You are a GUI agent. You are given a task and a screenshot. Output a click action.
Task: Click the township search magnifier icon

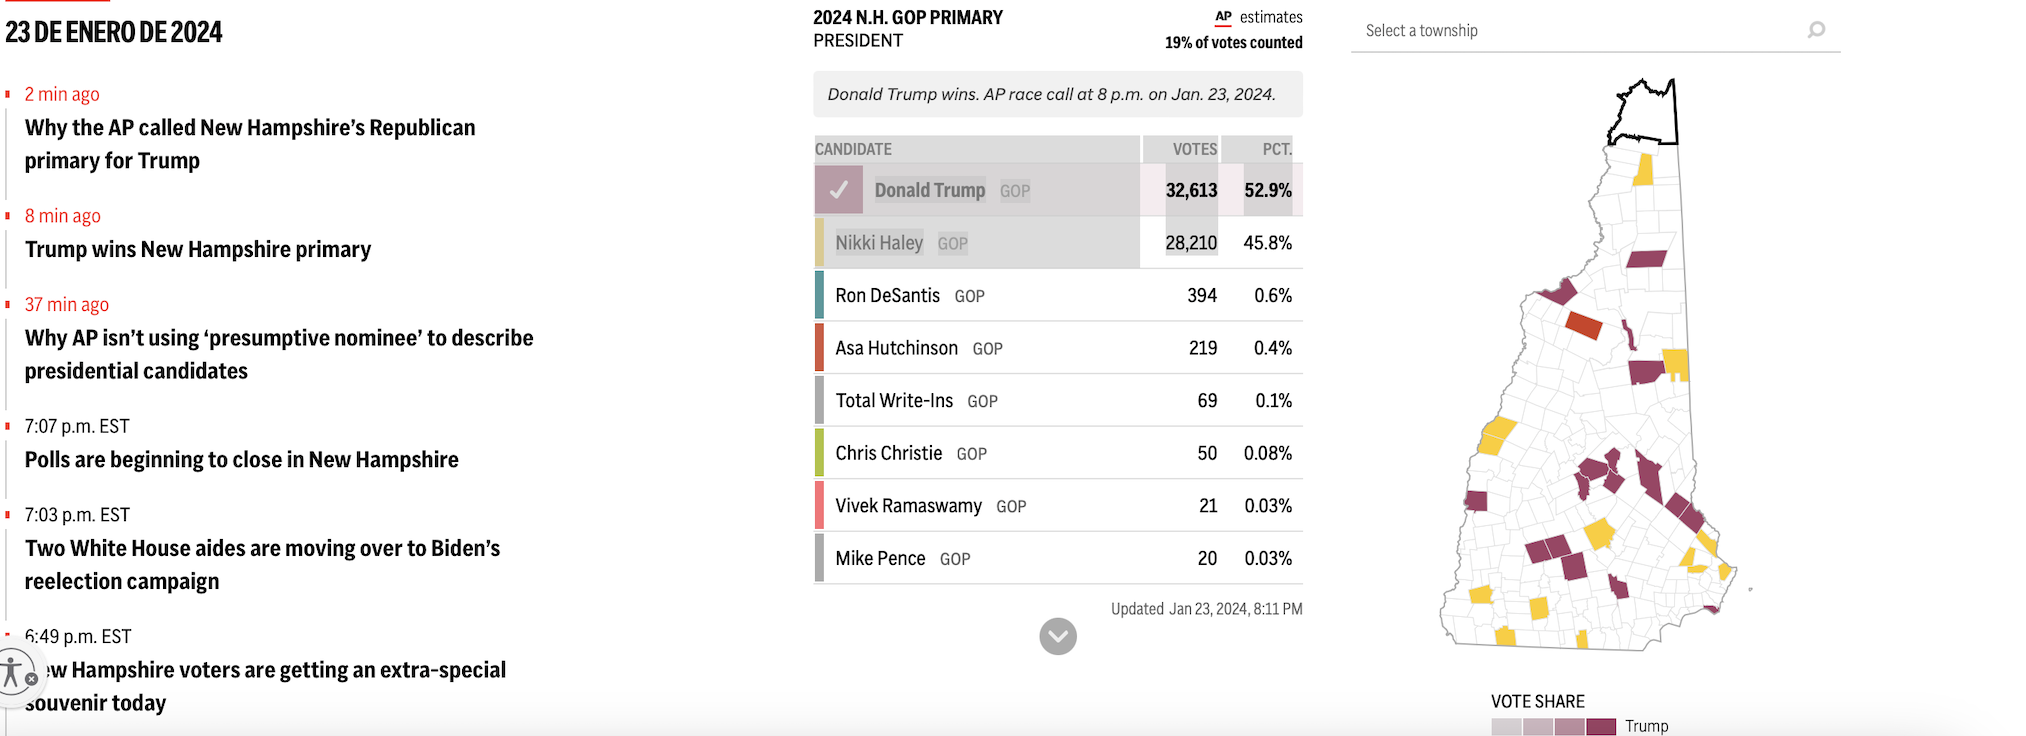1817,30
